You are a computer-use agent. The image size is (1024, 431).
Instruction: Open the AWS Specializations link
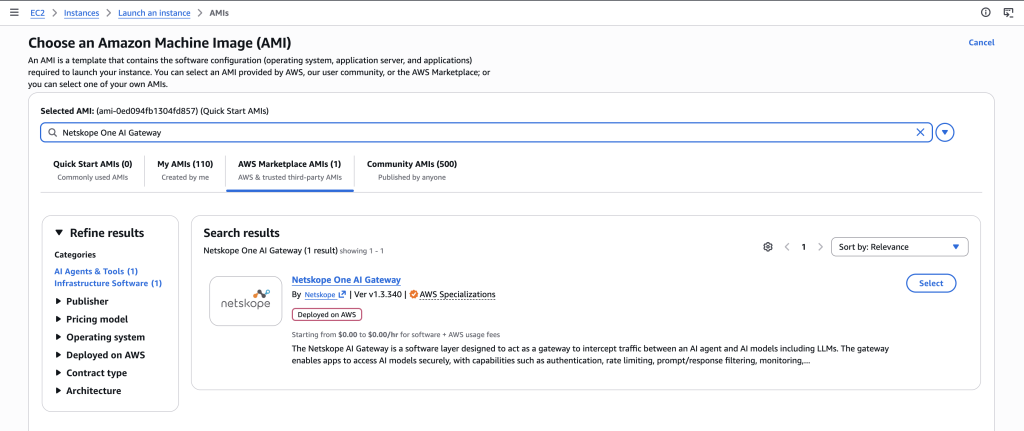pyautogui.click(x=457, y=295)
